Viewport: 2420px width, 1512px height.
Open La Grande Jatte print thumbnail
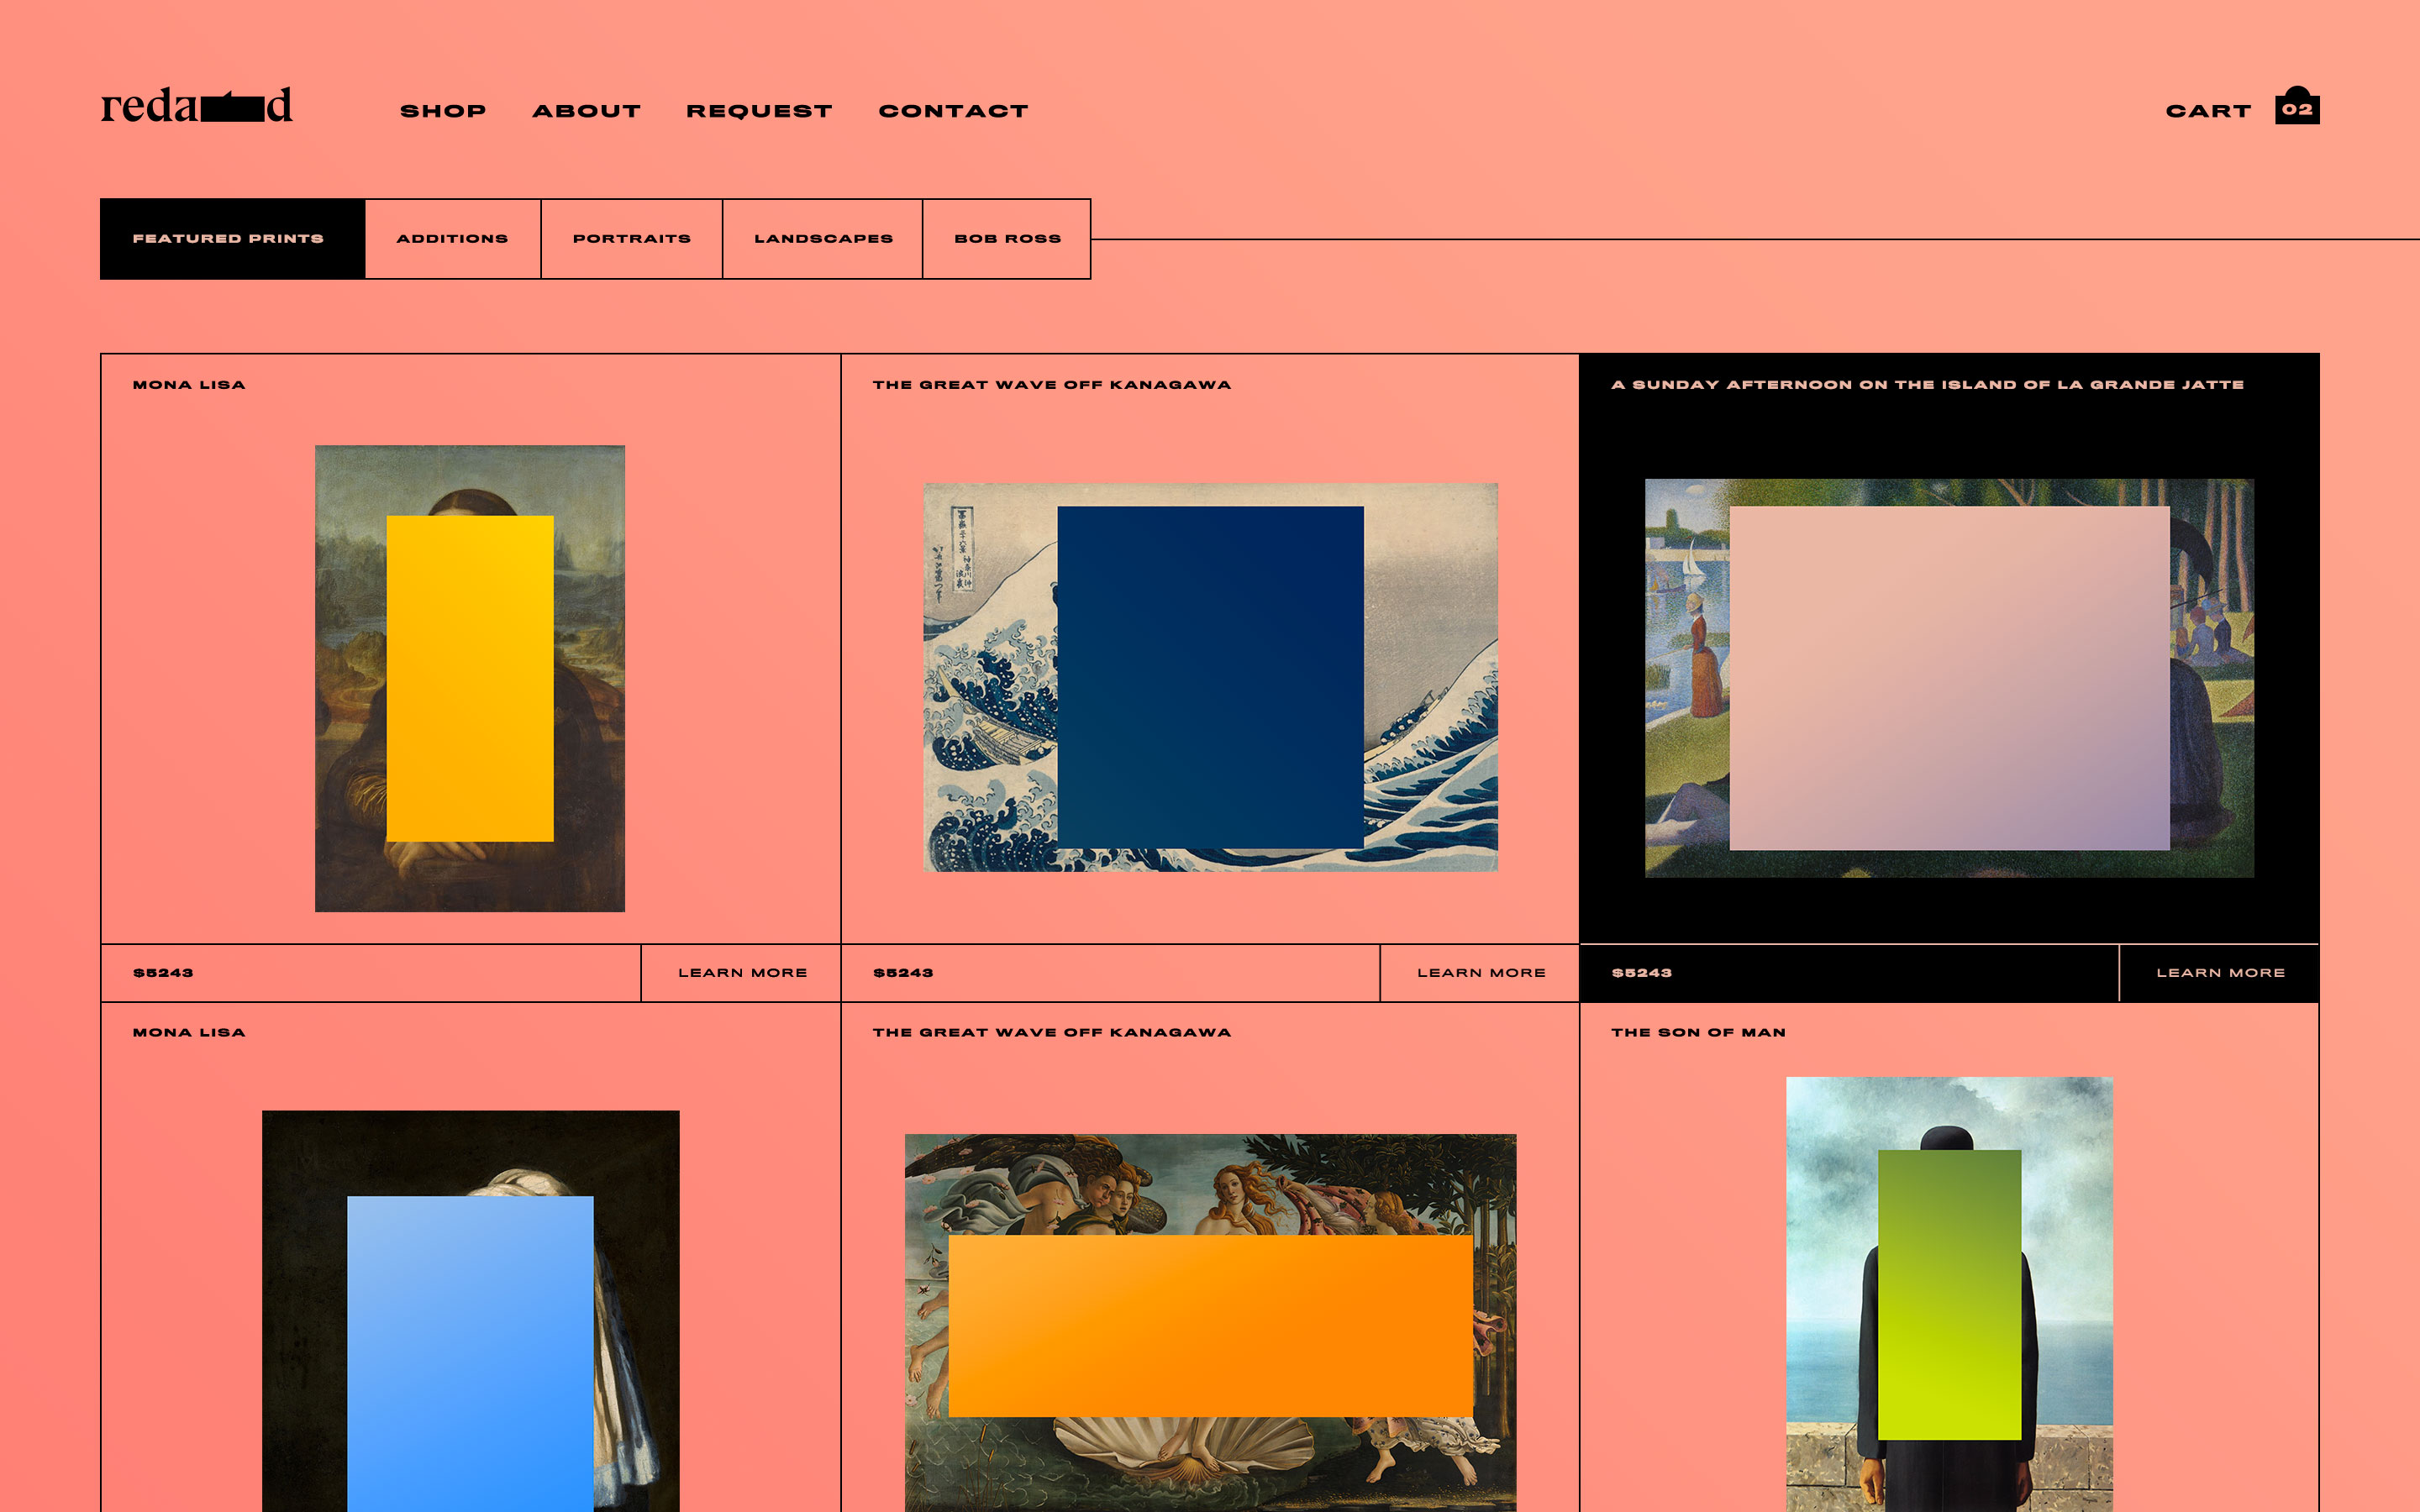(1949, 678)
